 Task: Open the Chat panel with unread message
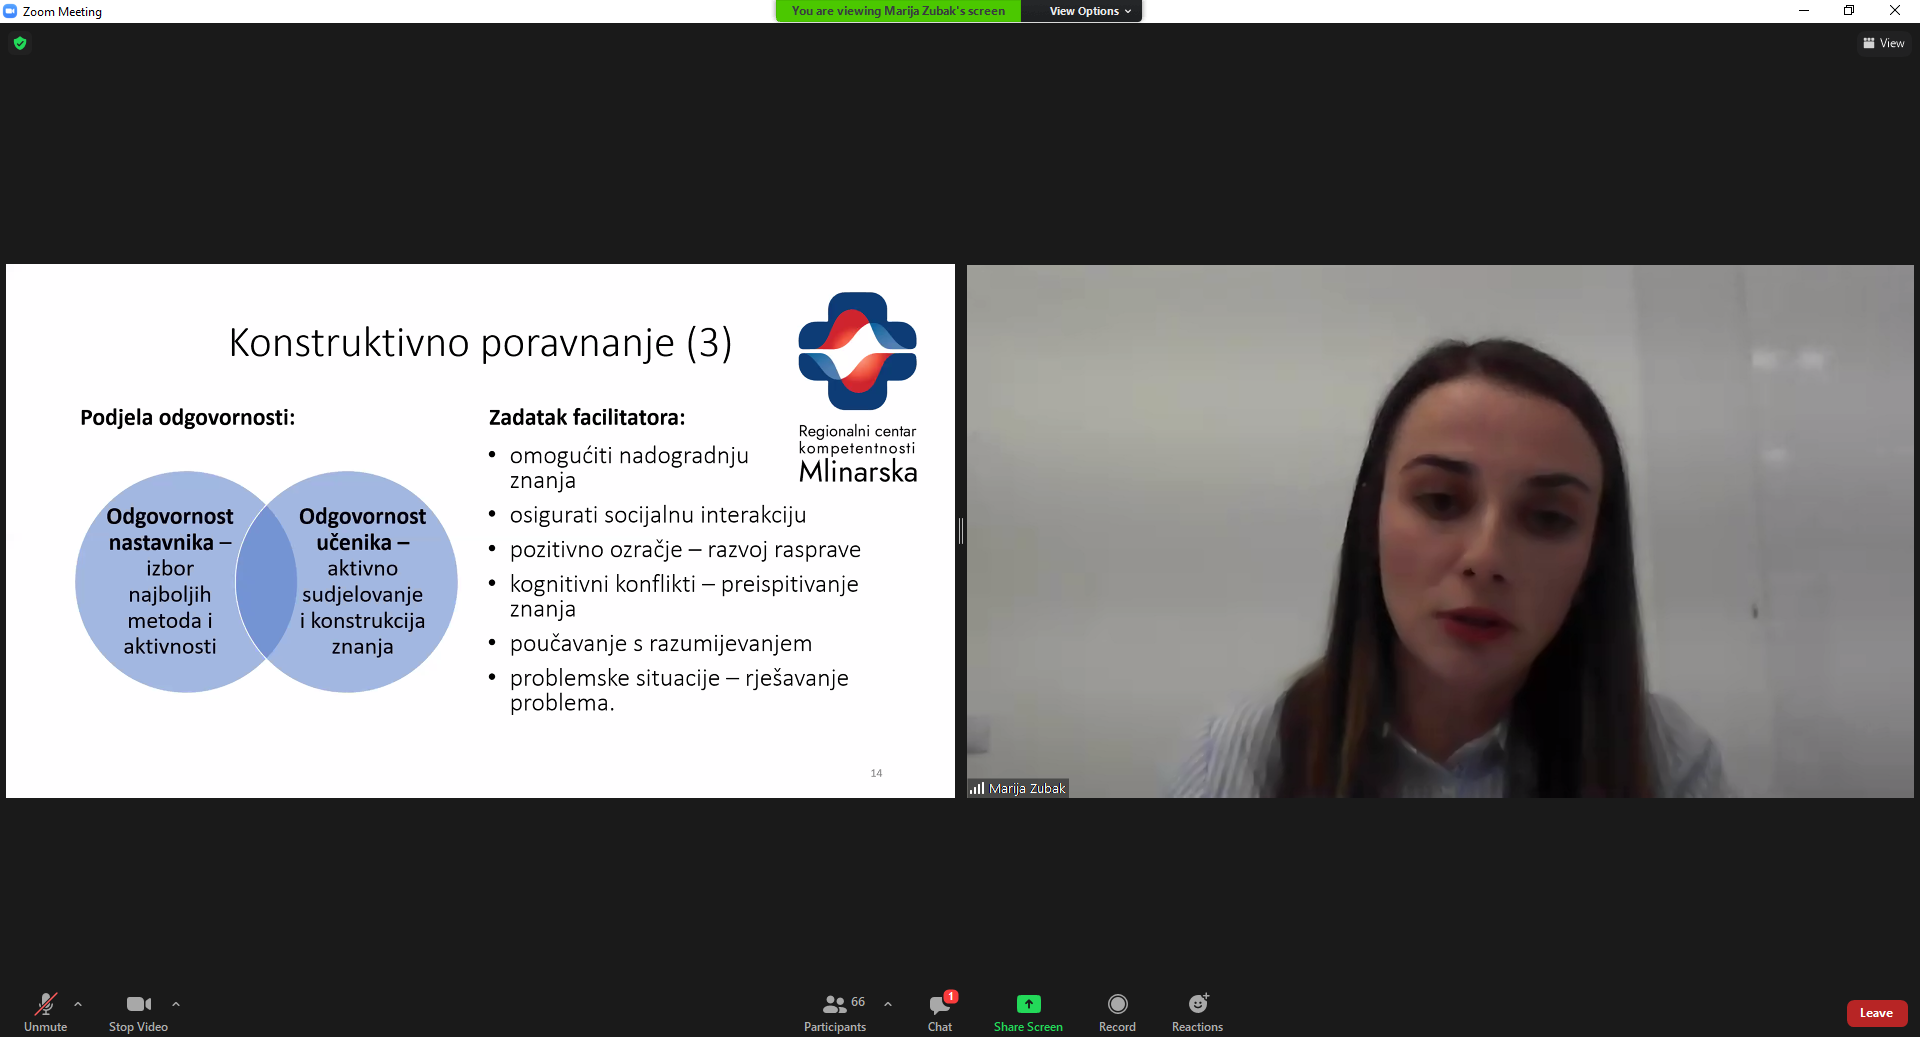point(938,1012)
